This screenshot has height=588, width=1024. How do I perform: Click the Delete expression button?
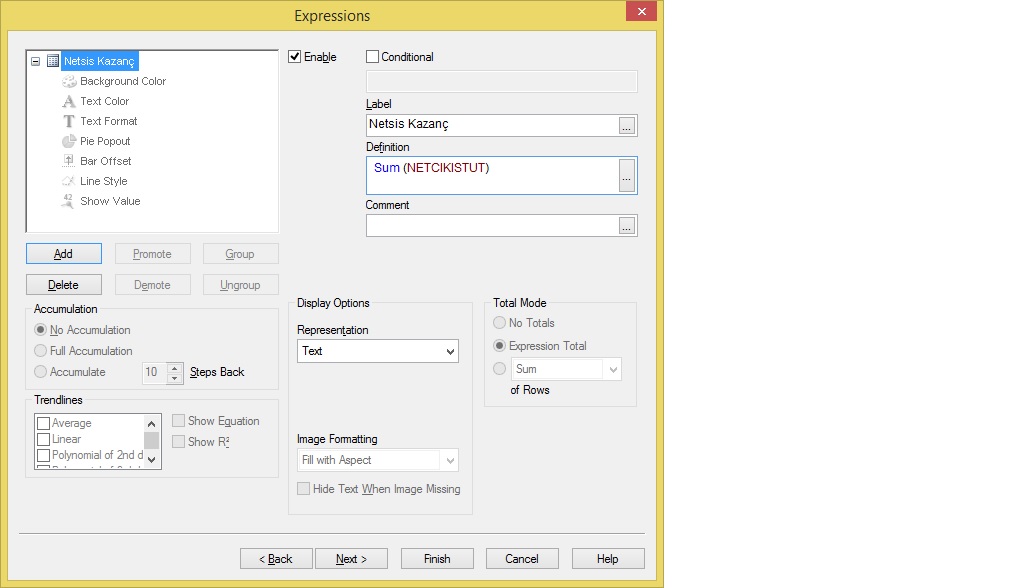pyautogui.click(x=63, y=285)
